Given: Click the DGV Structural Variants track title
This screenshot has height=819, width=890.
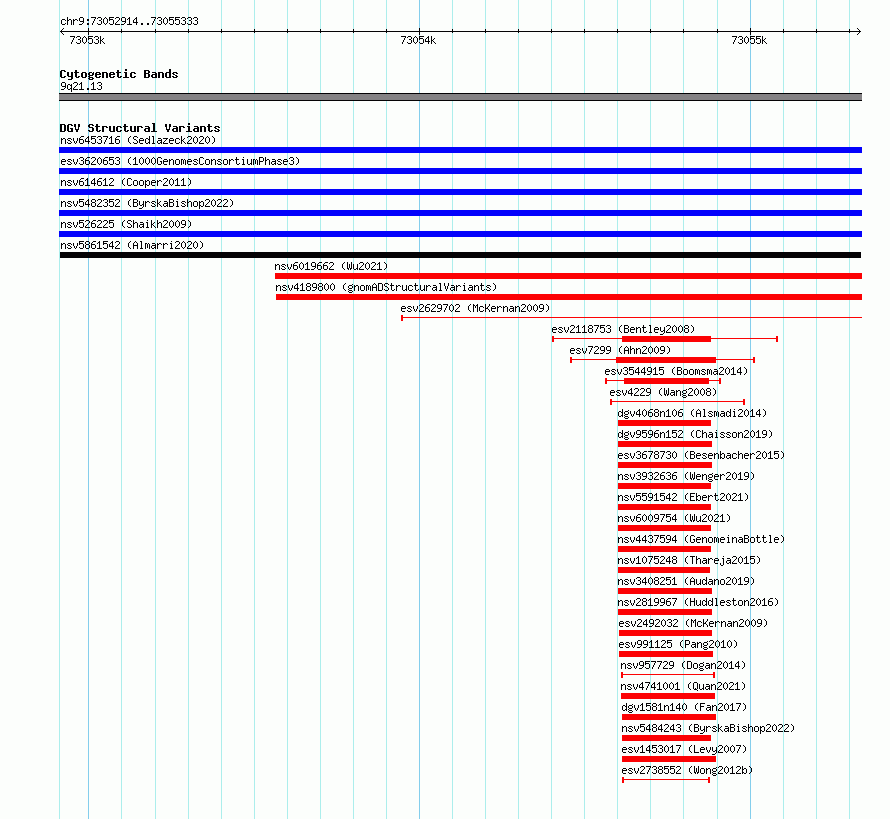Looking at the screenshot, I should pos(140,128).
